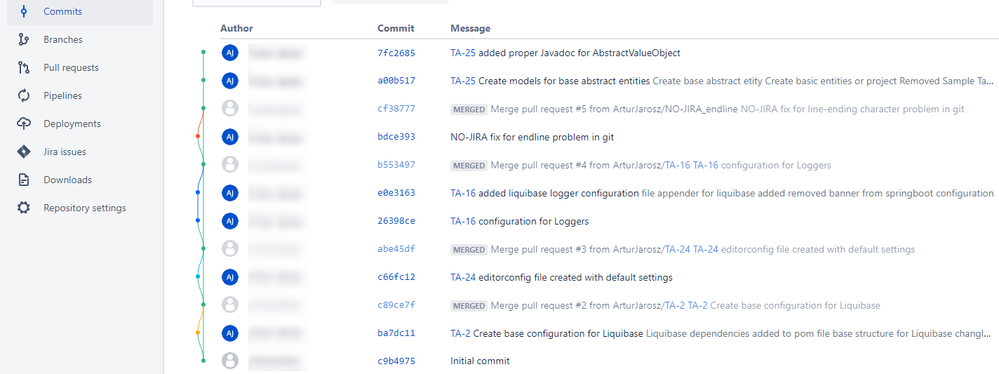Click blue graph node beside commit e0e3163
This screenshot has height=374, width=999.
click(198, 192)
